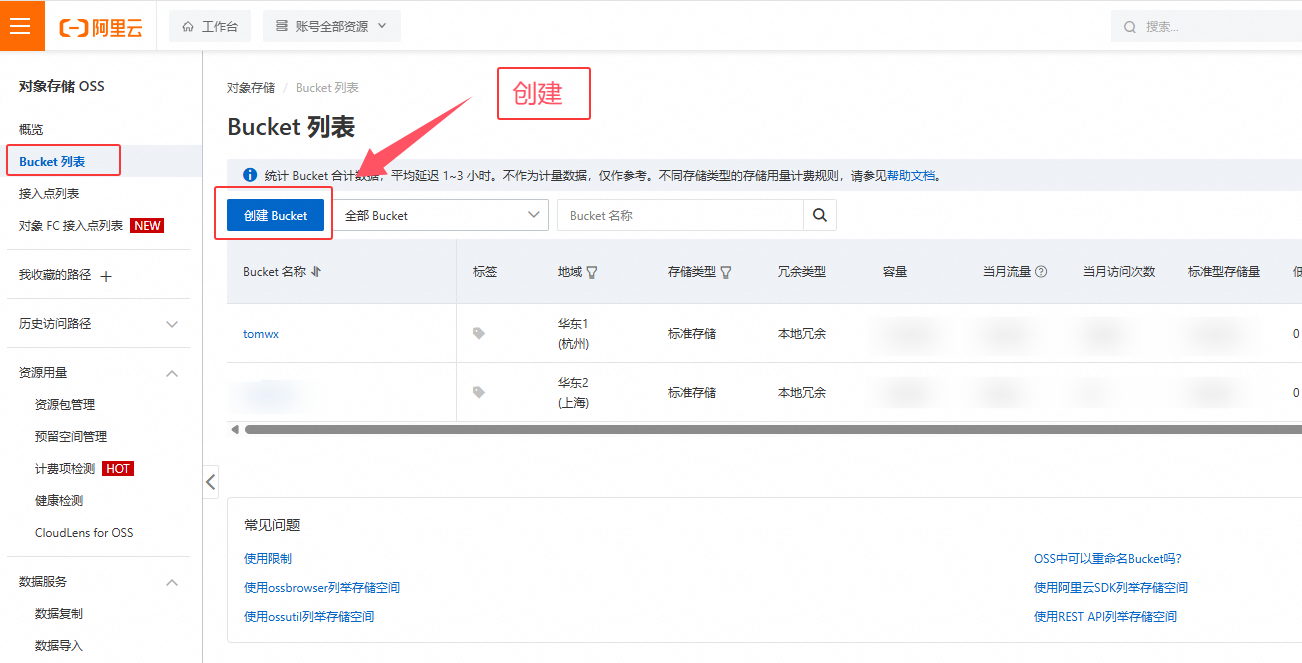Viewport: 1302px width, 663px height.
Task: Open the 存储类型 filter funnel icon
Action: point(726,272)
